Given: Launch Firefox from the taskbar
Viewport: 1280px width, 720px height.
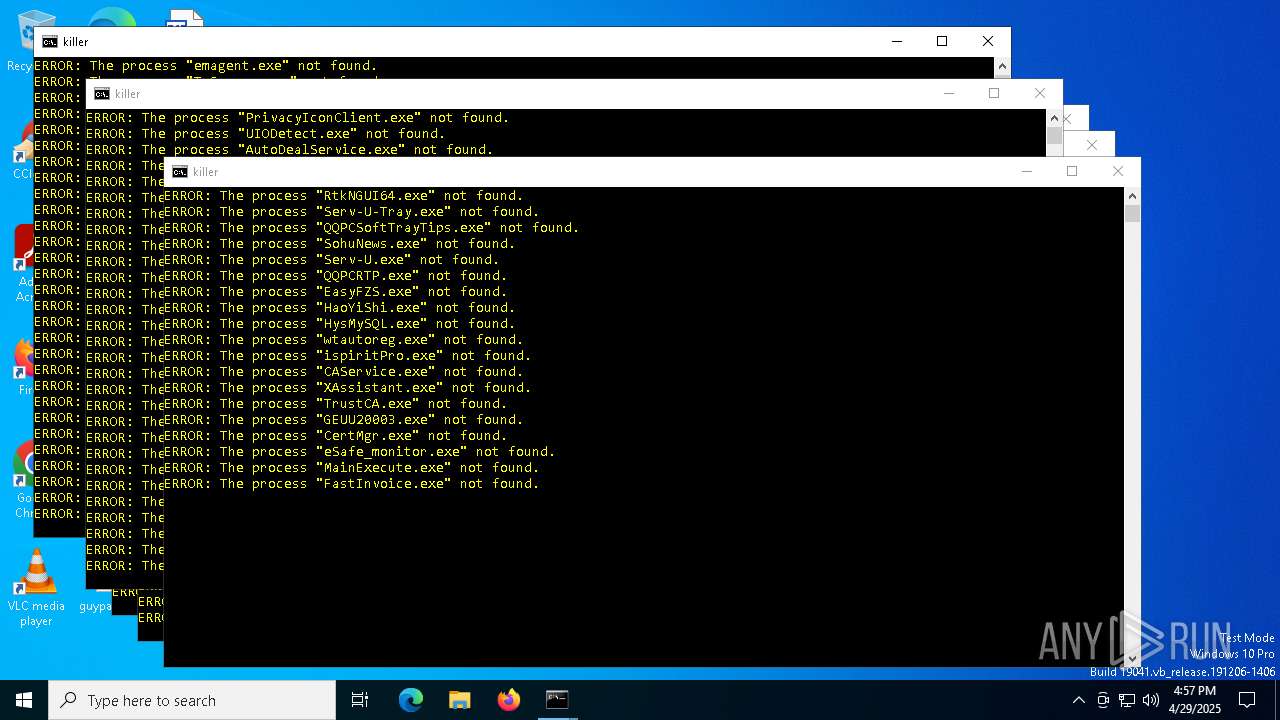Looking at the screenshot, I should click(508, 700).
